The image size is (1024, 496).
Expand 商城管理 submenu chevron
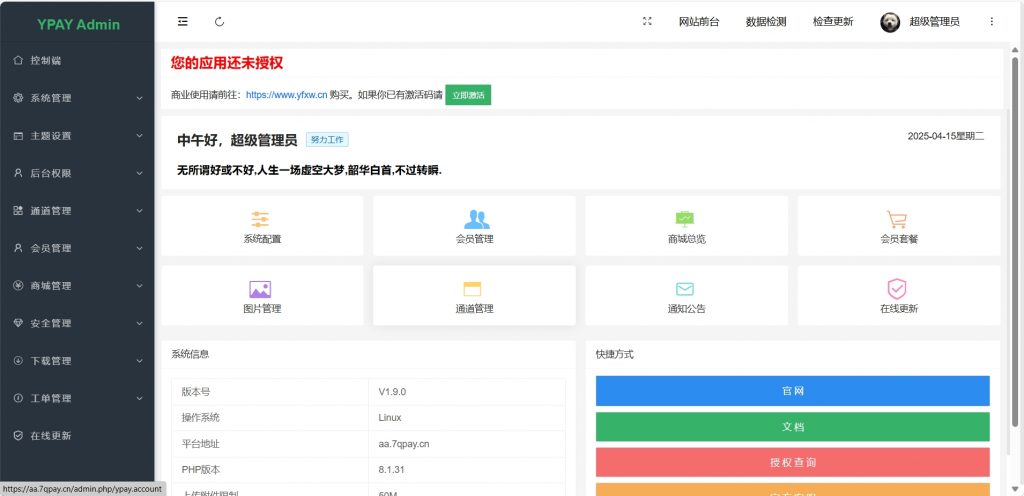point(139,286)
